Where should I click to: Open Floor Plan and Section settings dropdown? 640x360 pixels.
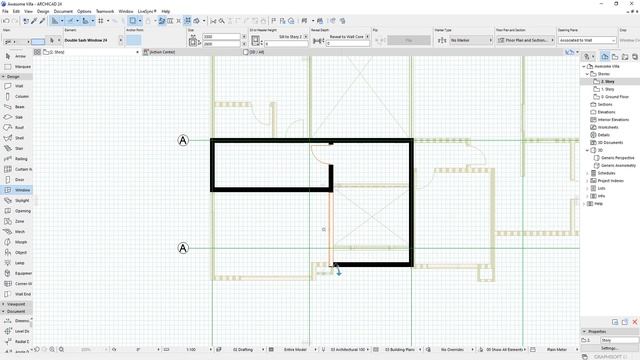526,40
